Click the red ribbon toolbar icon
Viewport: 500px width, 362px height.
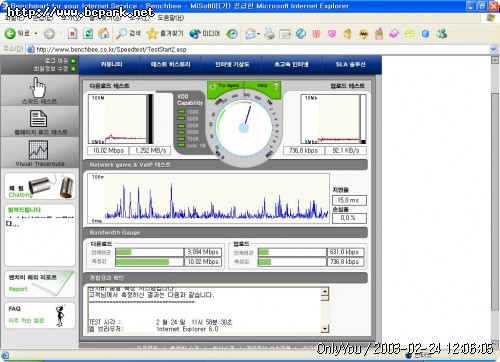pyautogui.click(x=316, y=34)
